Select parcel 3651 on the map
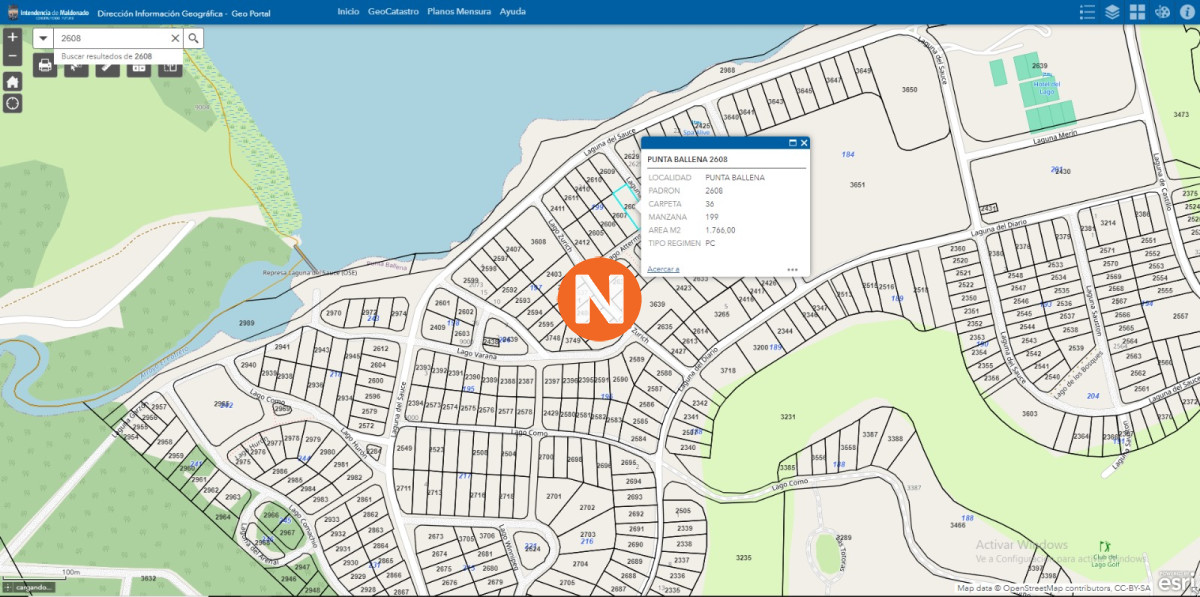The width and height of the screenshot is (1200, 597). point(856,185)
